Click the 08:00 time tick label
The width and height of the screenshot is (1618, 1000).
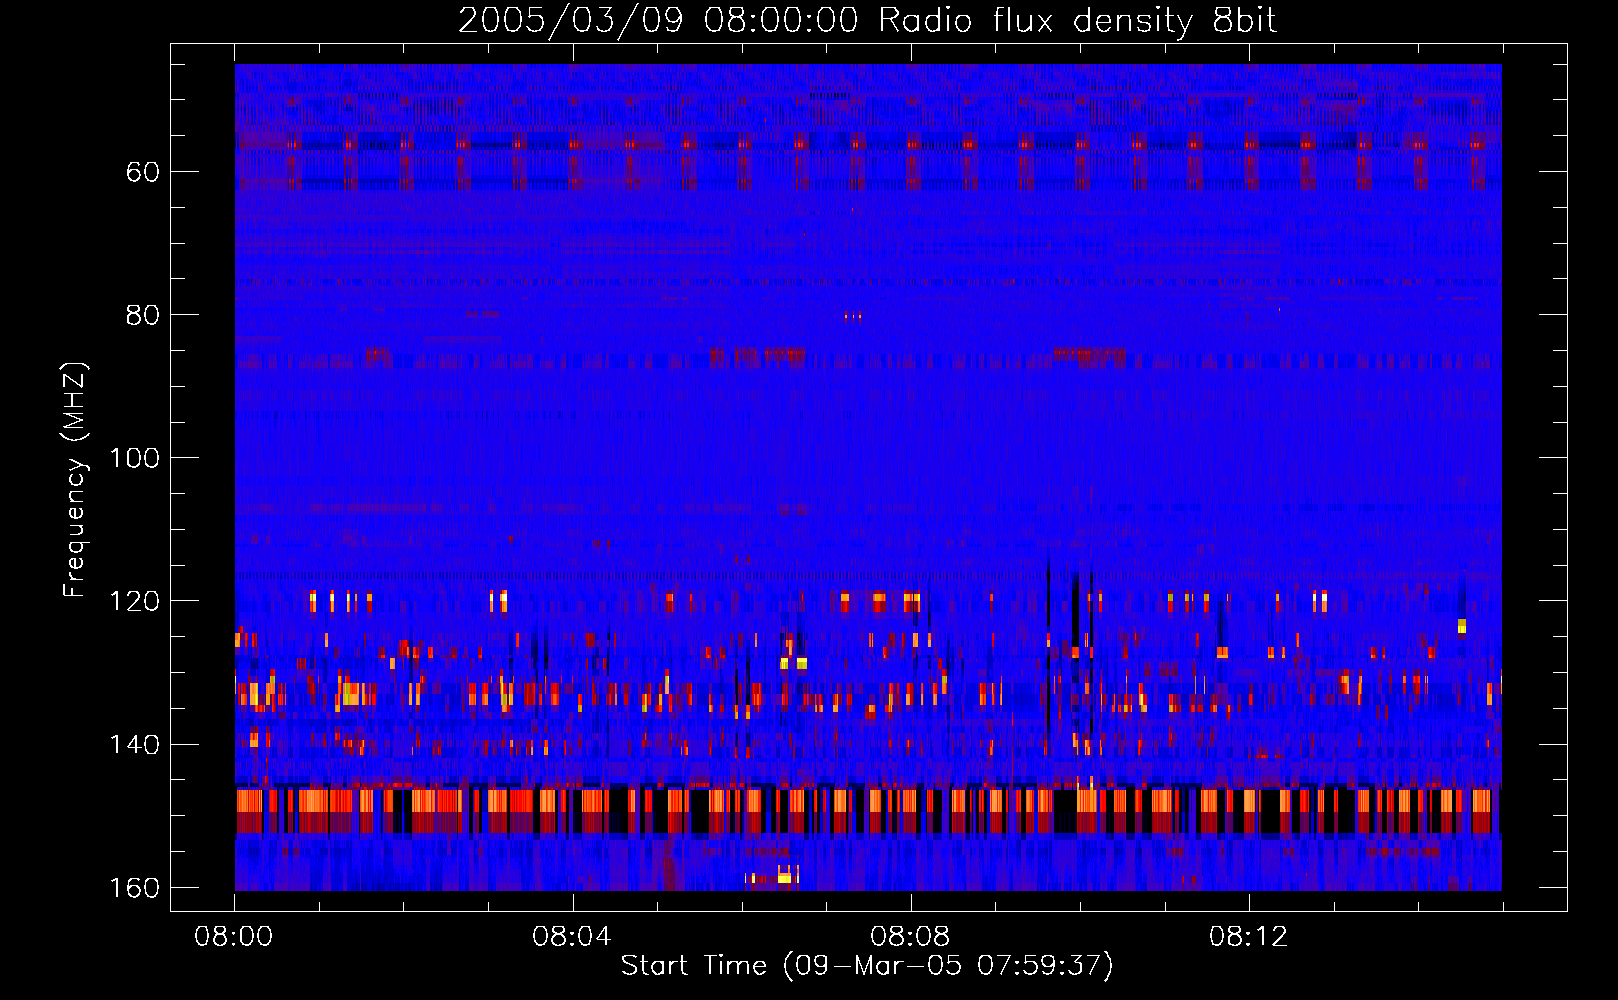click(234, 937)
